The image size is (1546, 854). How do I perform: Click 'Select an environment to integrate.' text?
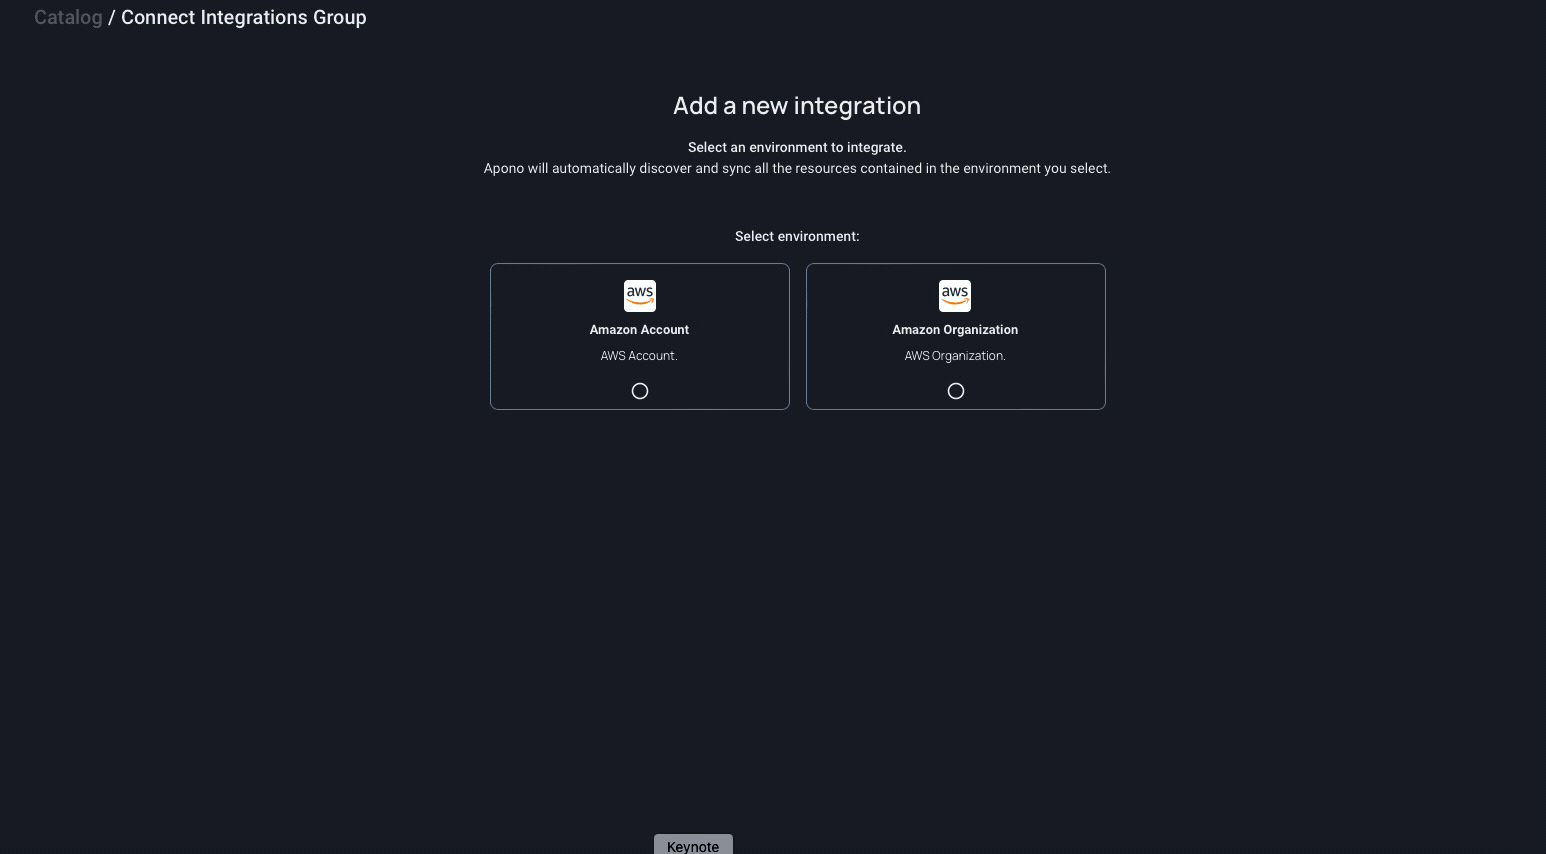797,147
